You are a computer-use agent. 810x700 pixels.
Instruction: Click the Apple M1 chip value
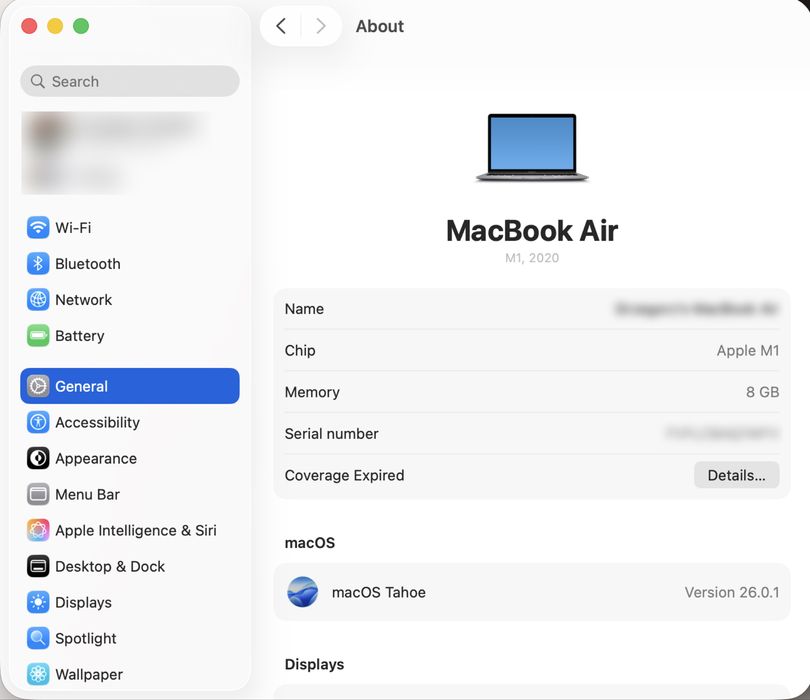(747, 351)
